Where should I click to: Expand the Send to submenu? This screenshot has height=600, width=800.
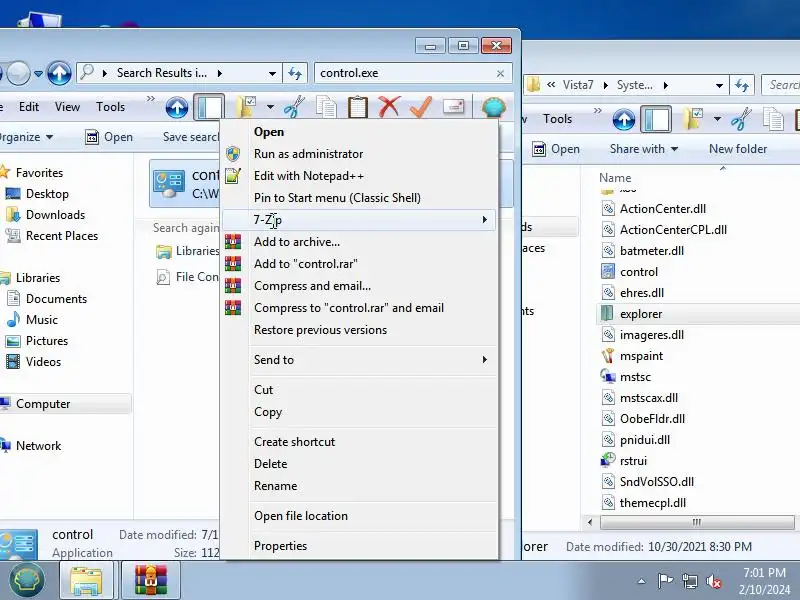[359, 360]
